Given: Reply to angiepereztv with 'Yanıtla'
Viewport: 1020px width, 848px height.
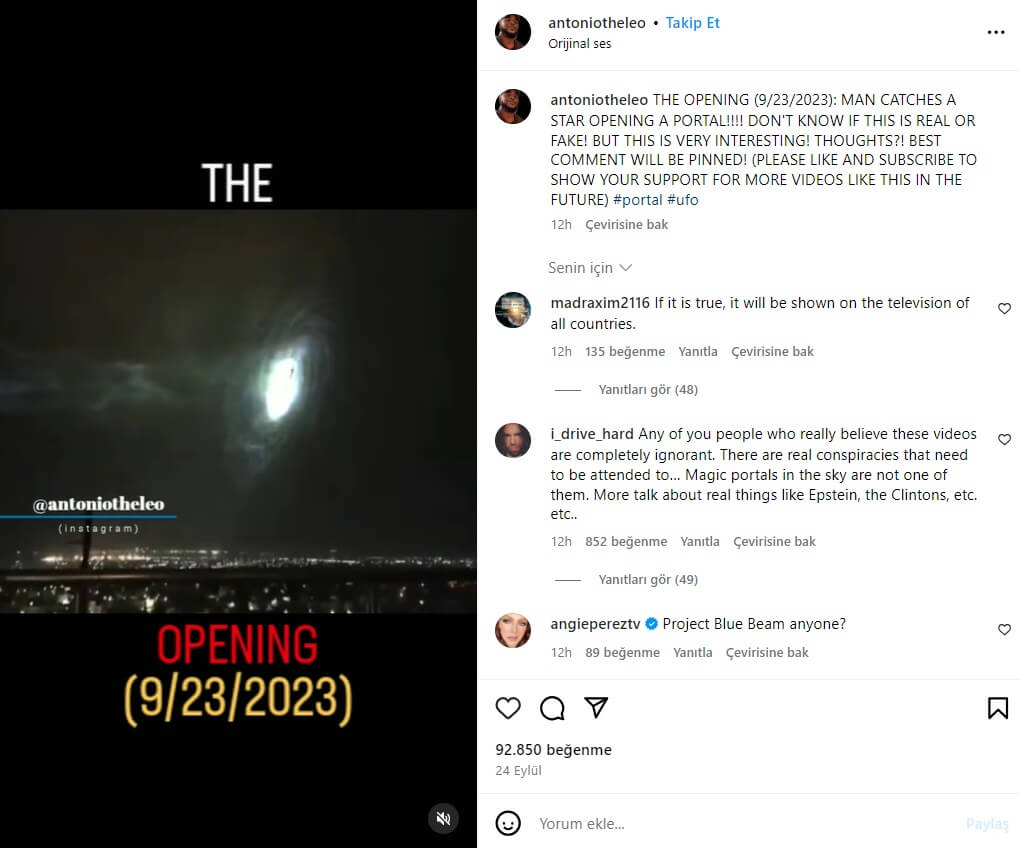Looking at the screenshot, I should [x=692, y=652].
